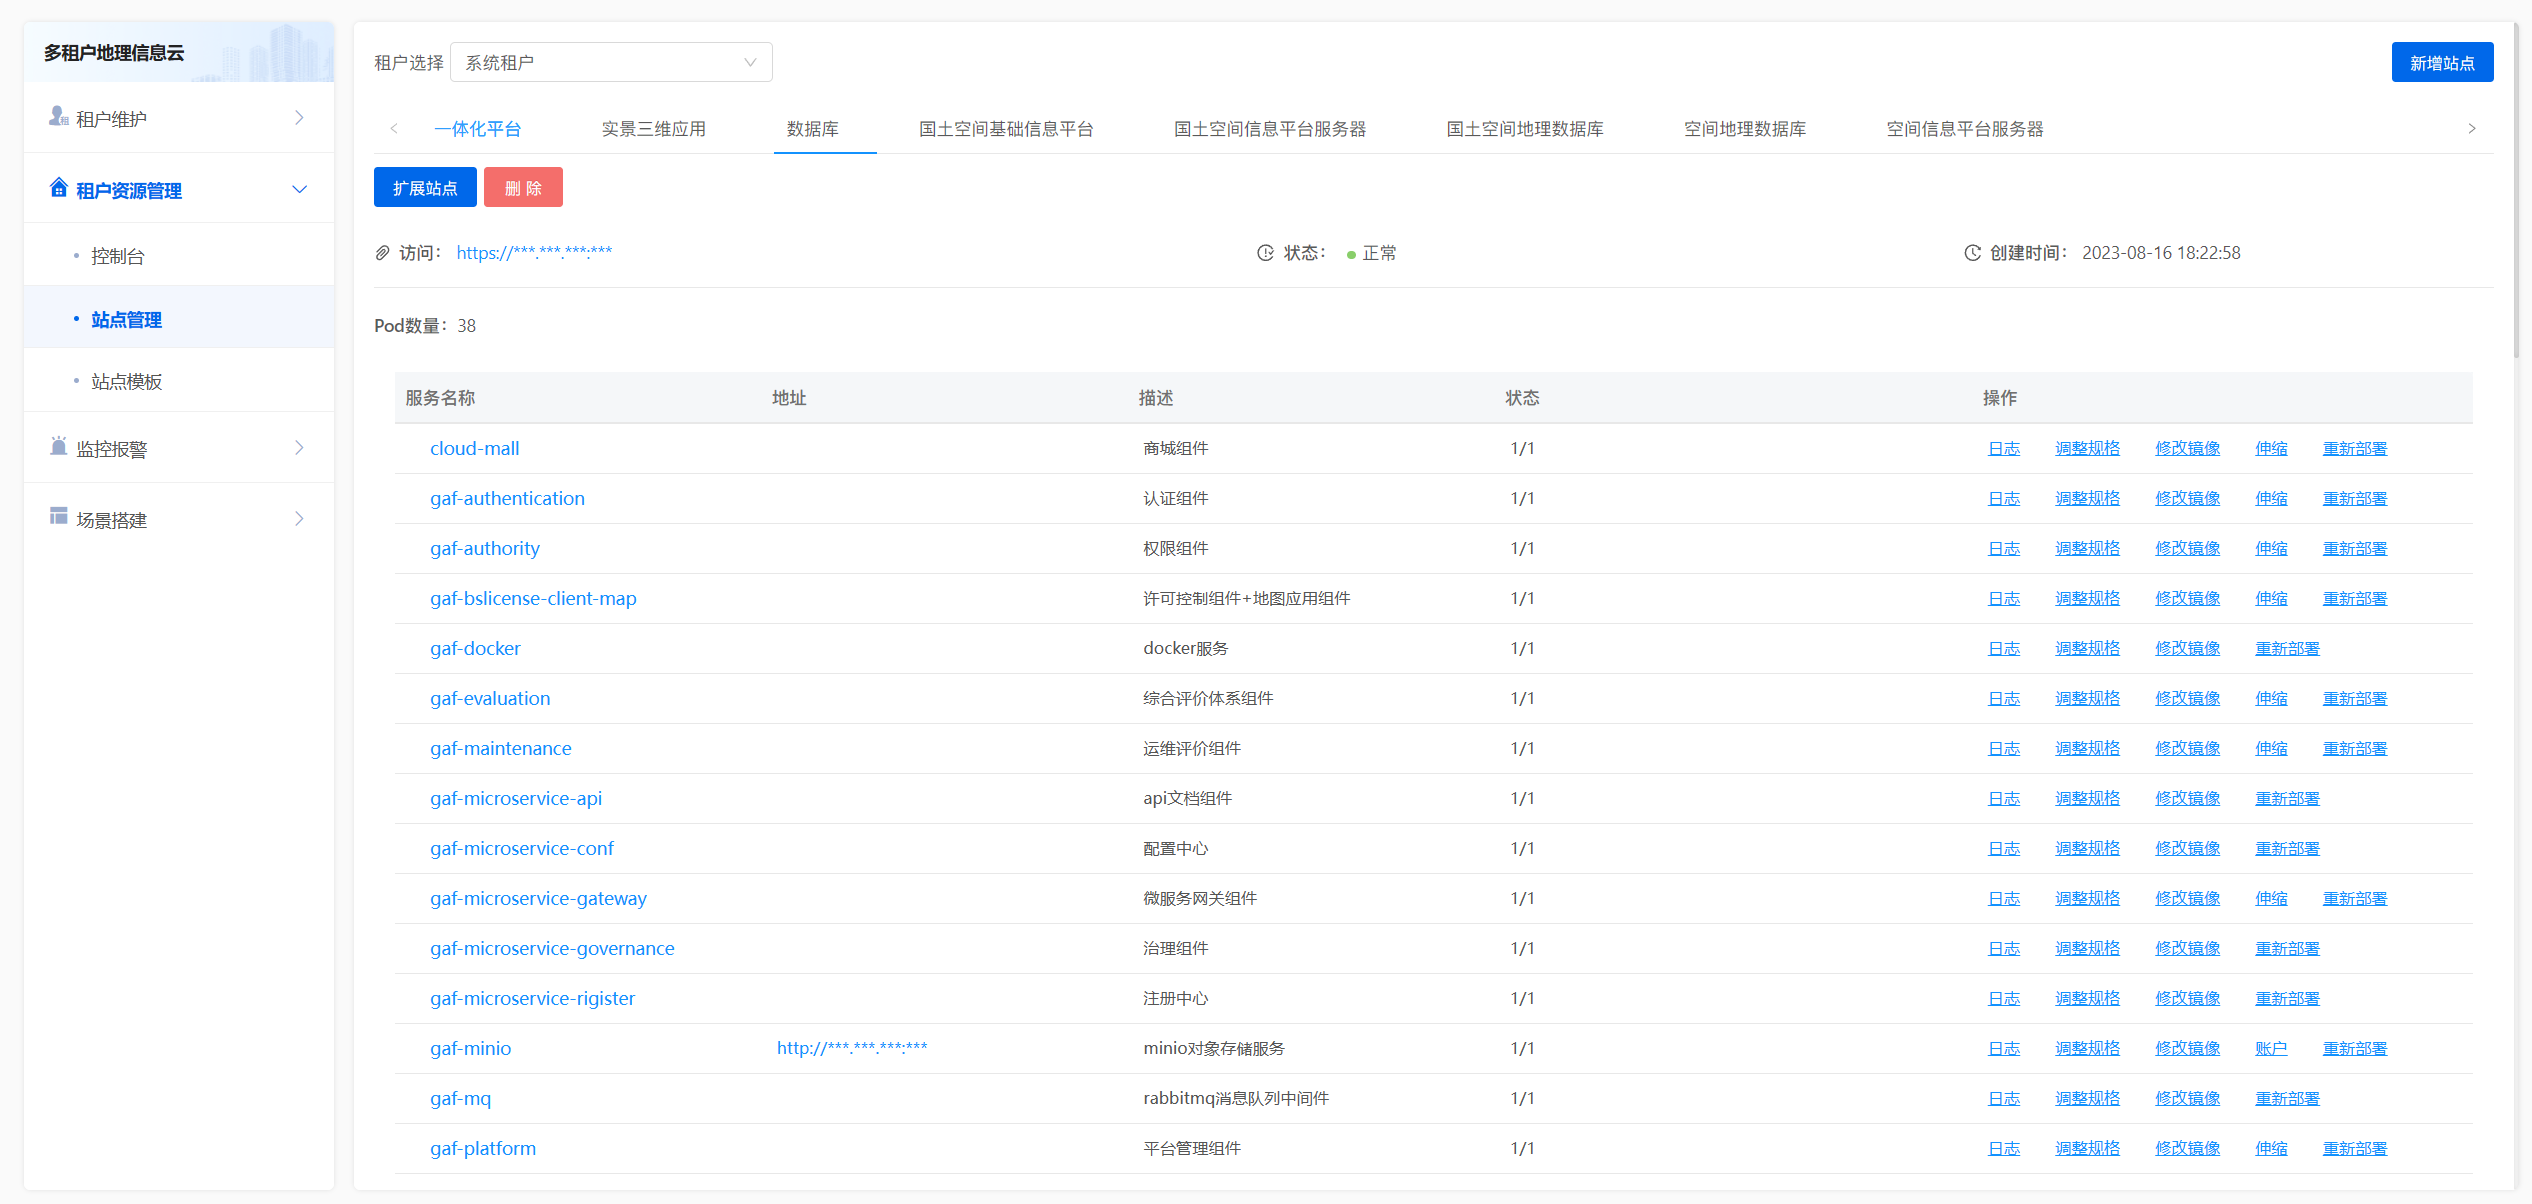Click 账户 link for gaf-minio

2270,1048
